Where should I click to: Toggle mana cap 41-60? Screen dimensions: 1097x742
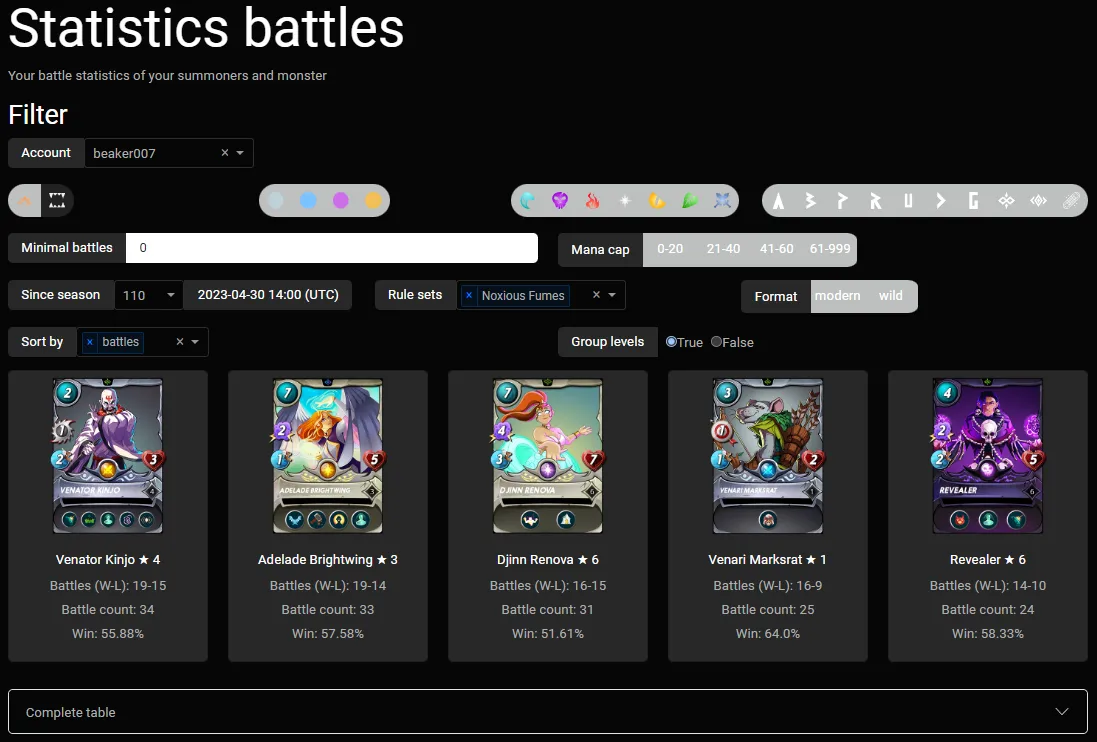(776, 249)
